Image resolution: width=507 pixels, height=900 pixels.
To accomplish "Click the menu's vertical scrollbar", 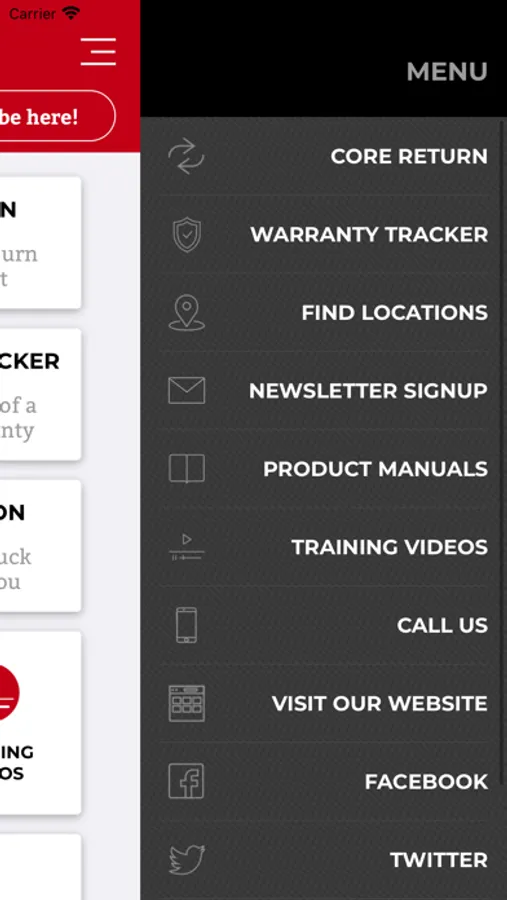I will tap(504, 451).
